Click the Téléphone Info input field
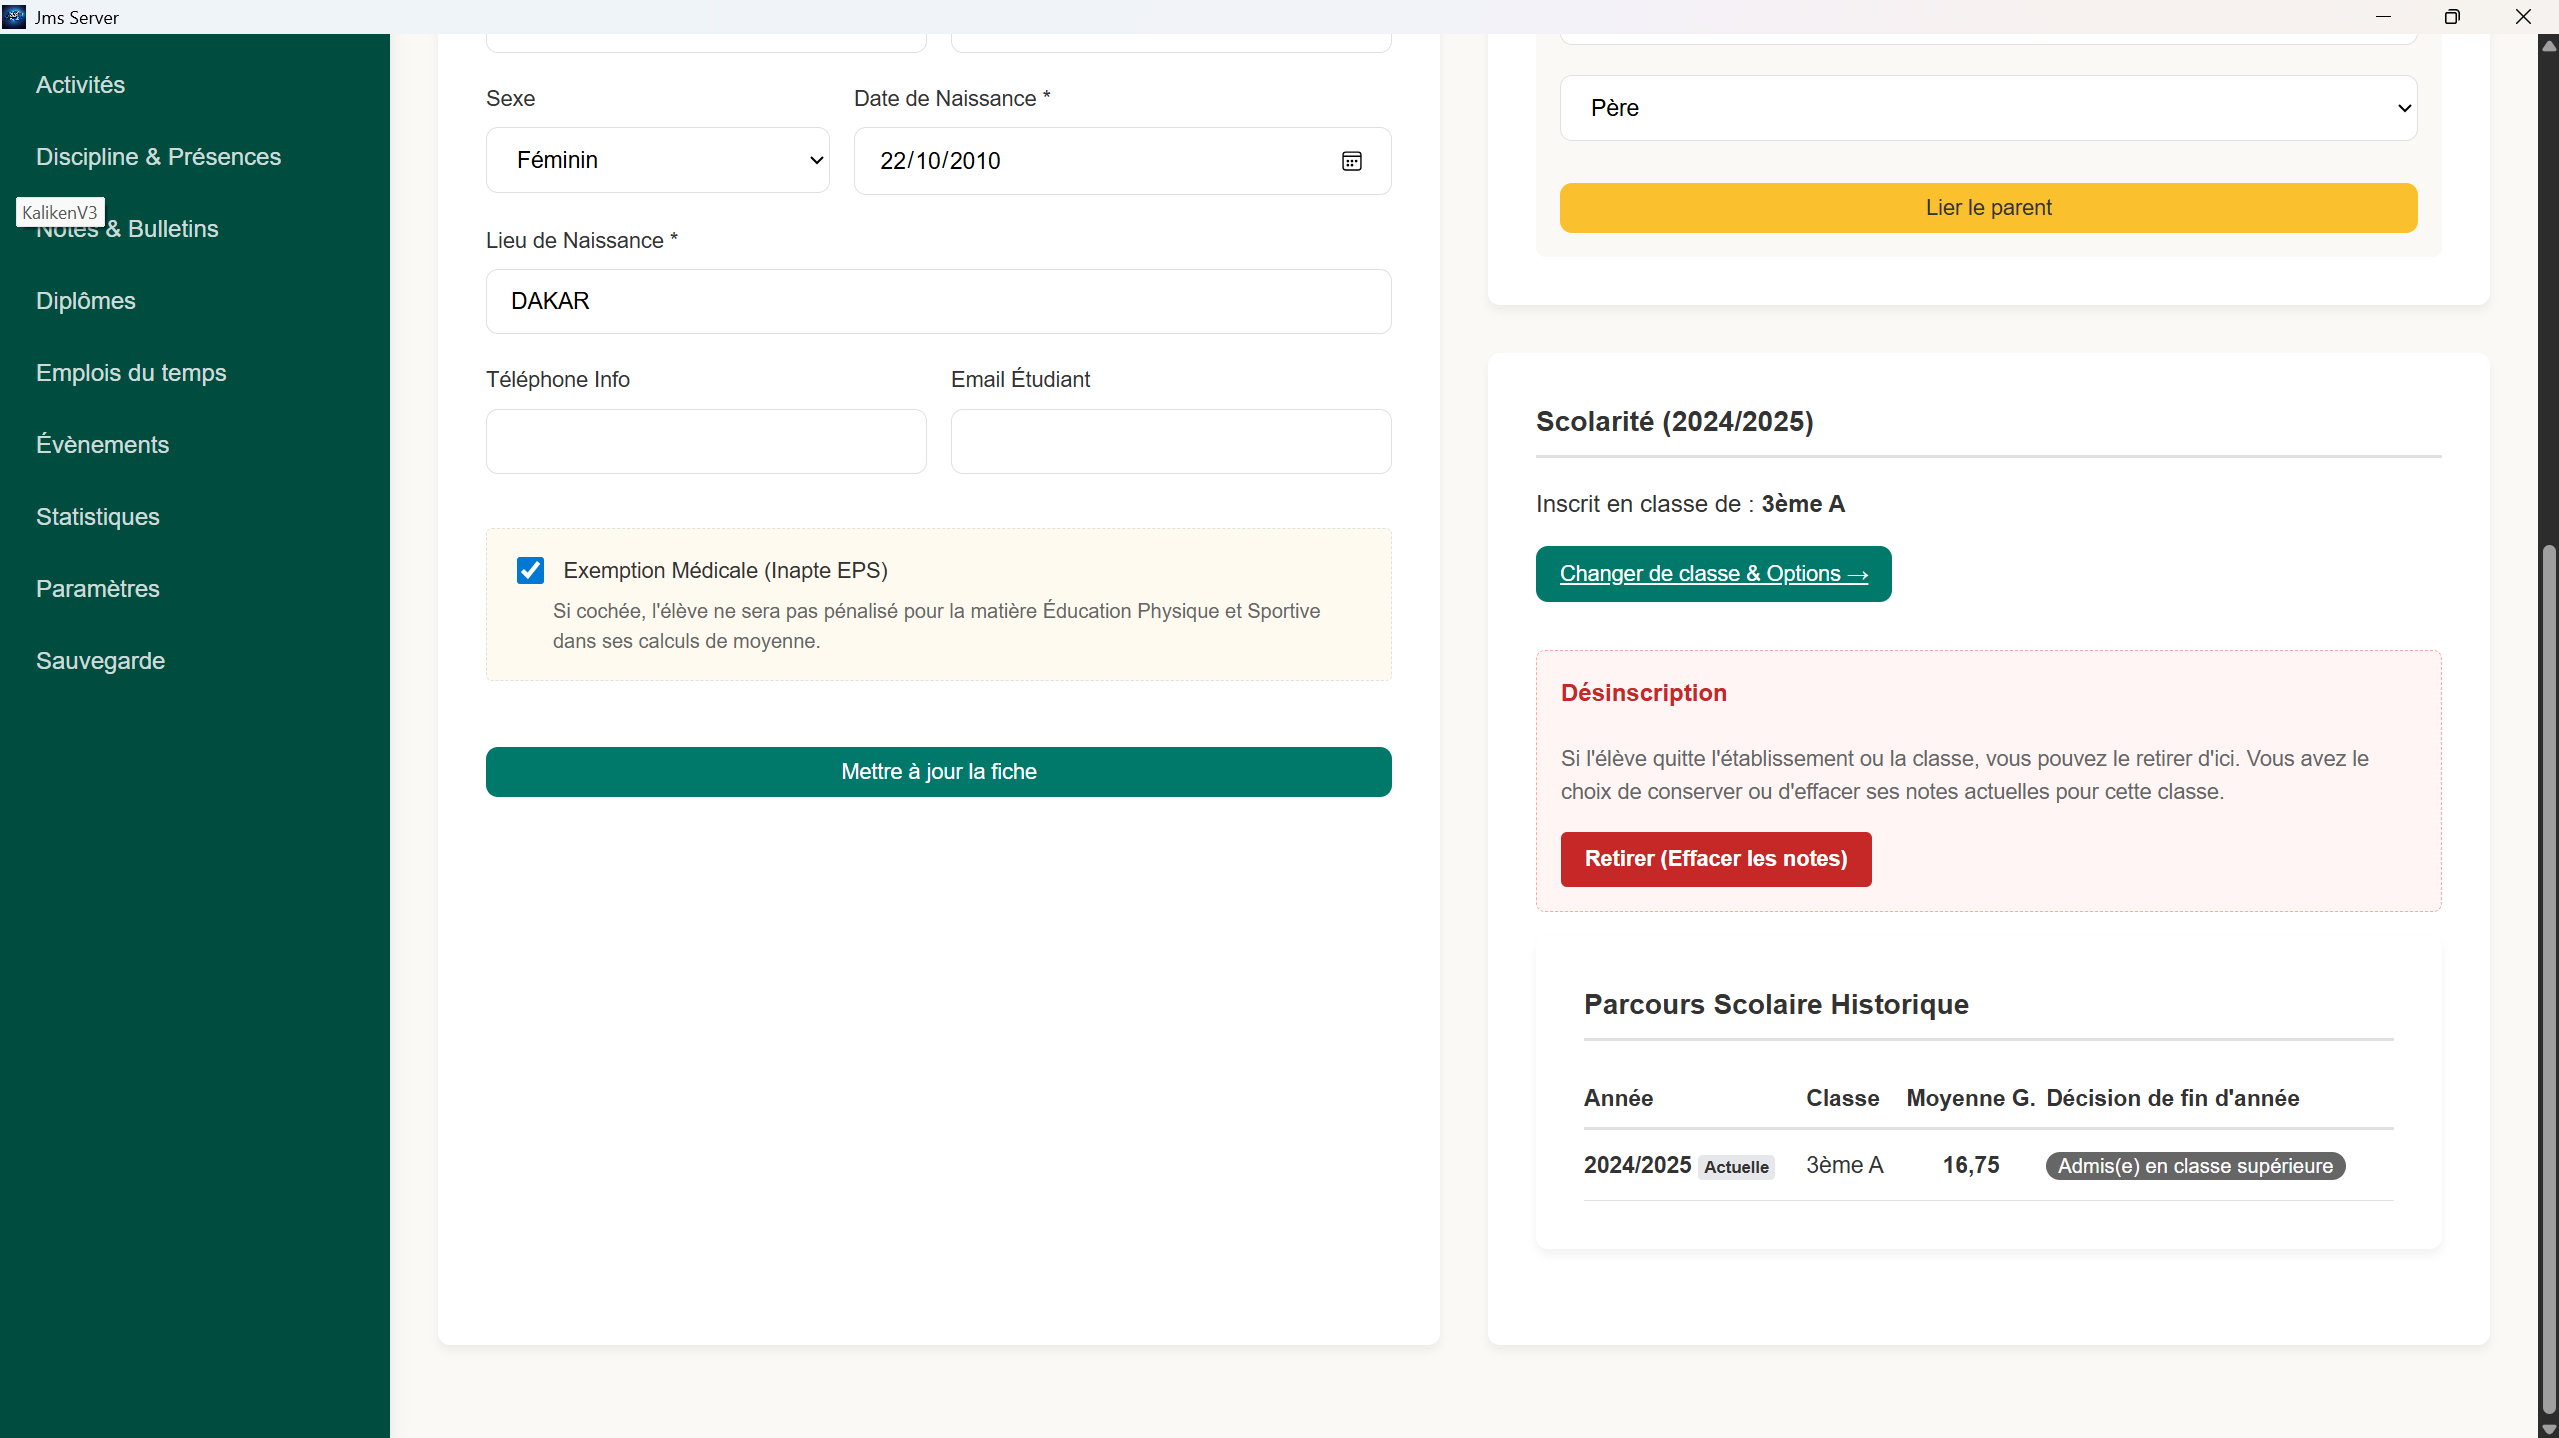2559x1438 pixels. (x=706, y=441)
